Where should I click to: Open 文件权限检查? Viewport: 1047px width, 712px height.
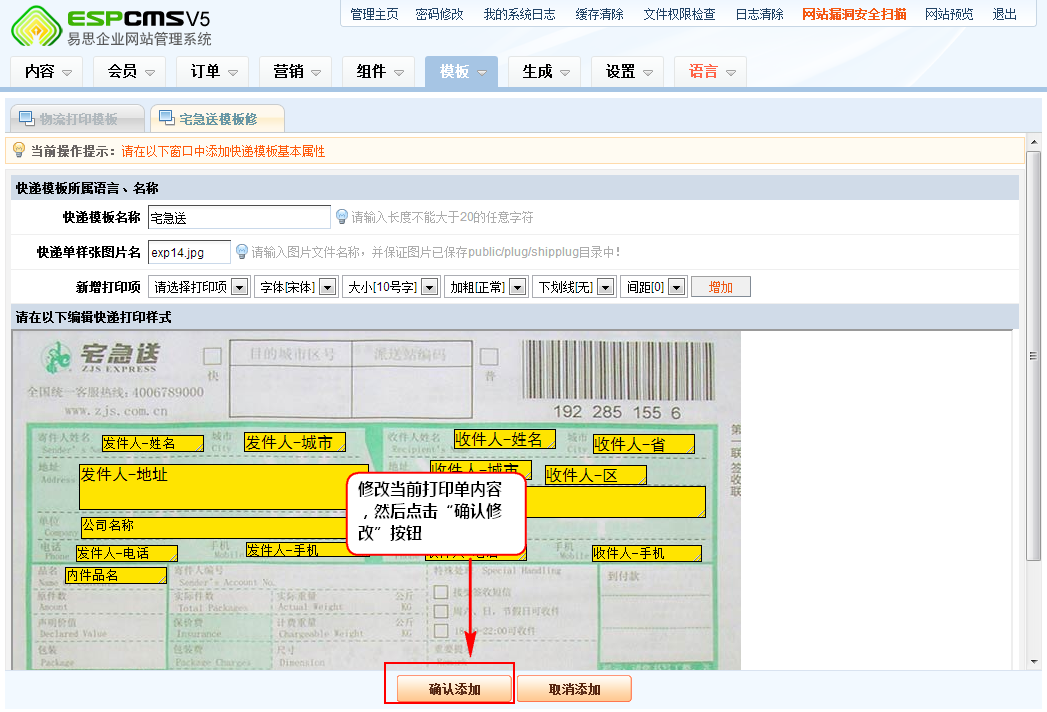point(679,14)
